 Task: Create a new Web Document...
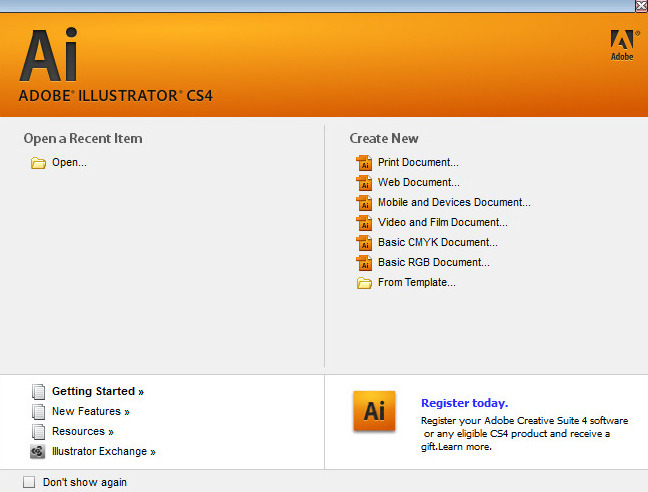tap(419, 182)
